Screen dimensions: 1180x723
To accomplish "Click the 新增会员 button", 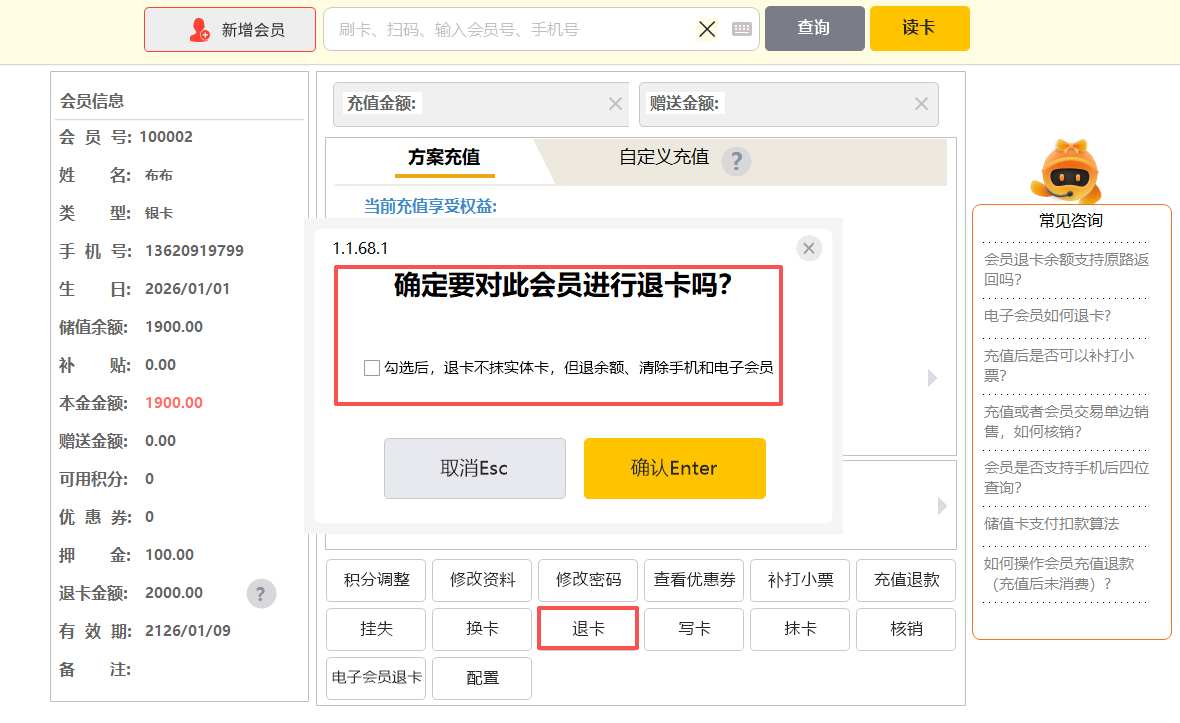I will pyautogui.click(x=230, y=30).
